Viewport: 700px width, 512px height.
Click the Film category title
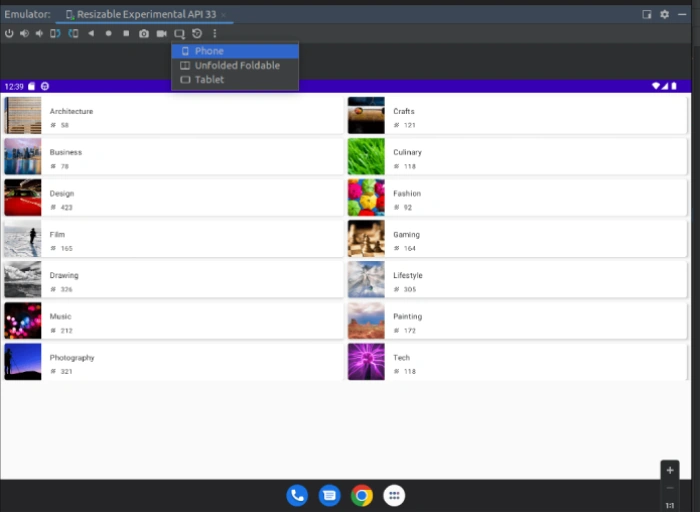[57, 234]
